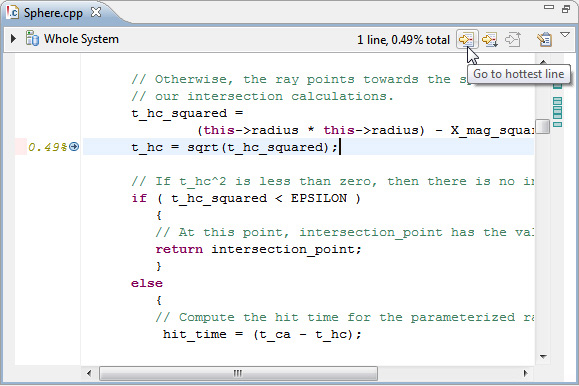Click the vertical scrollbar down arrow
The width and height of the screenshot is (579, 386).
point(543,356)
